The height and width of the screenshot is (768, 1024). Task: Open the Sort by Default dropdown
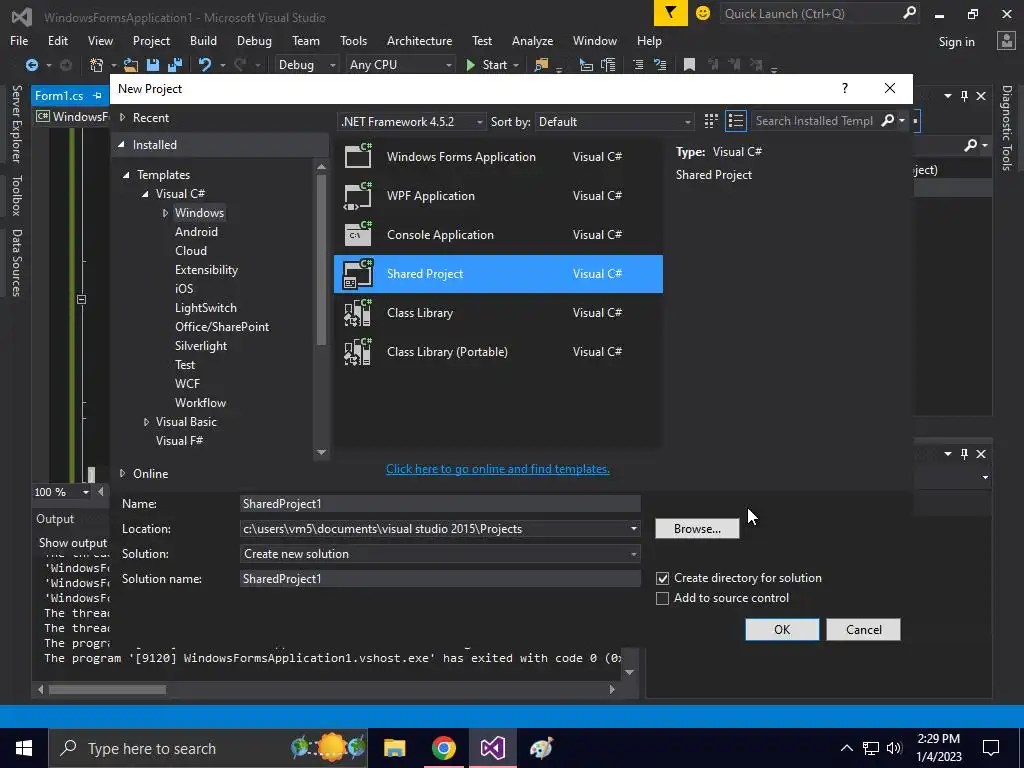pos(614,121)
